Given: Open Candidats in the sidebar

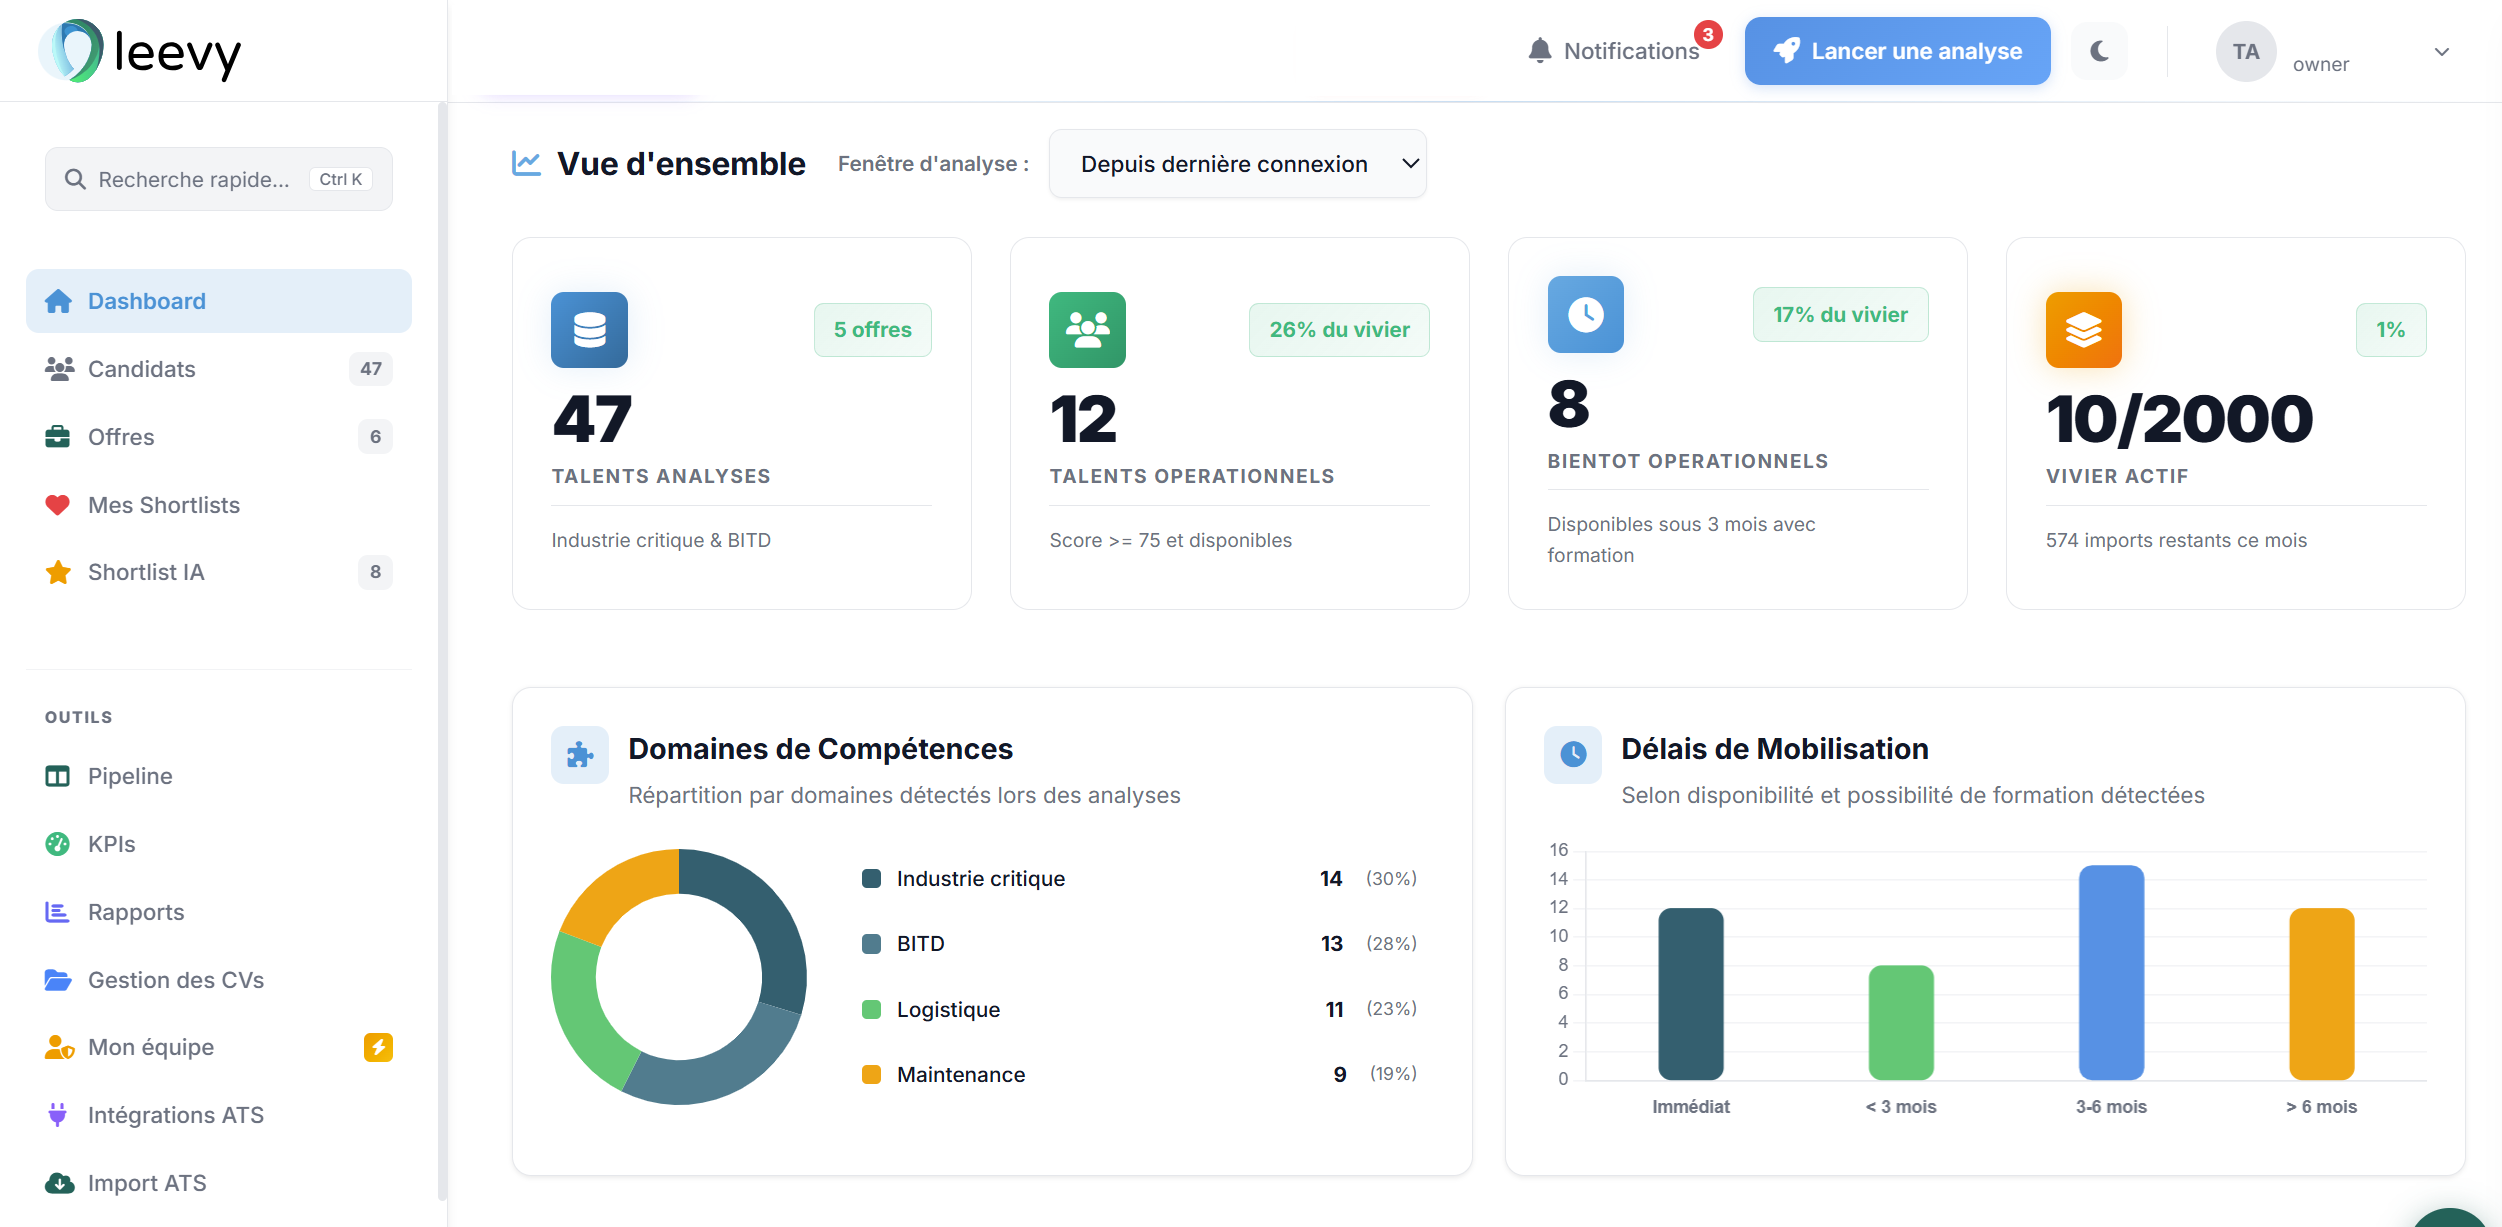Looking at the screenshot, I should tap(142, 369).
